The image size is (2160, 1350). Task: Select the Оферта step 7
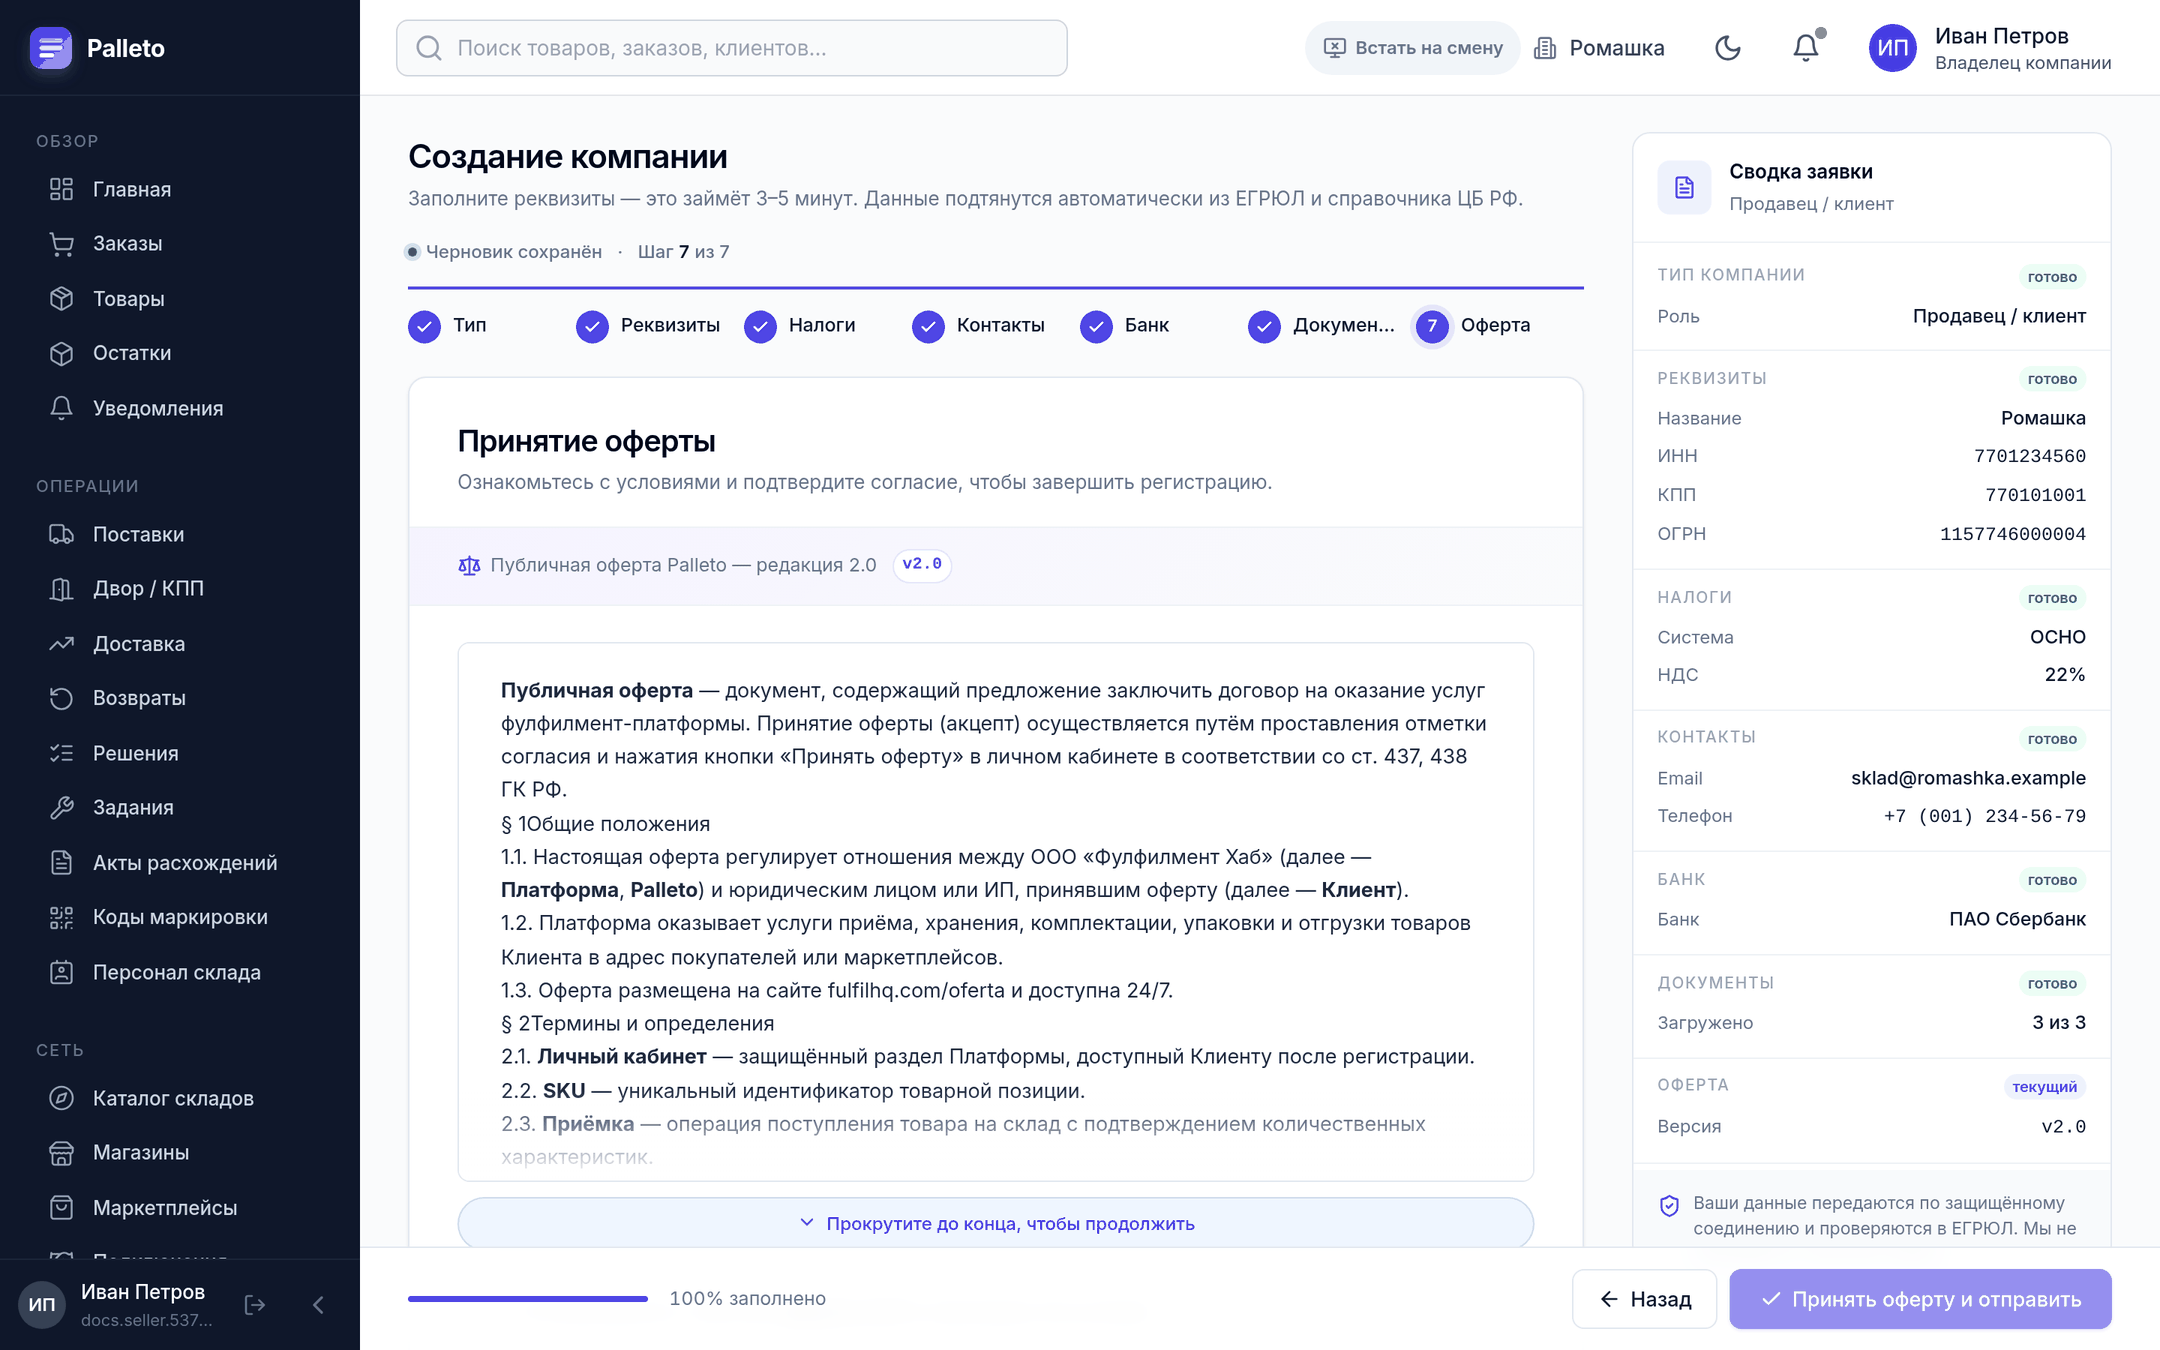point(1473,326)
